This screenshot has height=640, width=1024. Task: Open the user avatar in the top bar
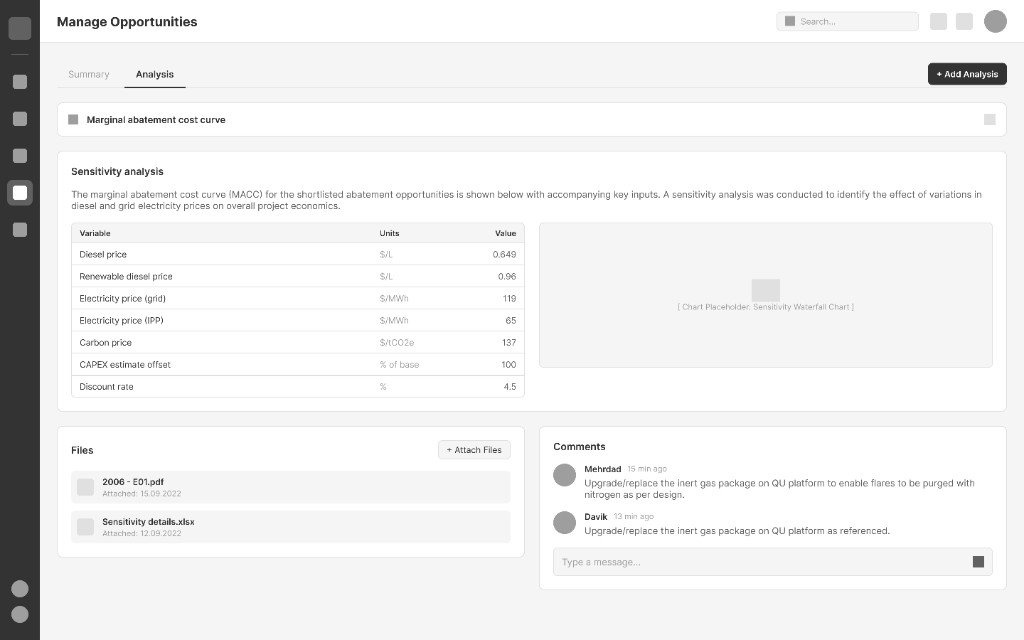pos(995,21)
